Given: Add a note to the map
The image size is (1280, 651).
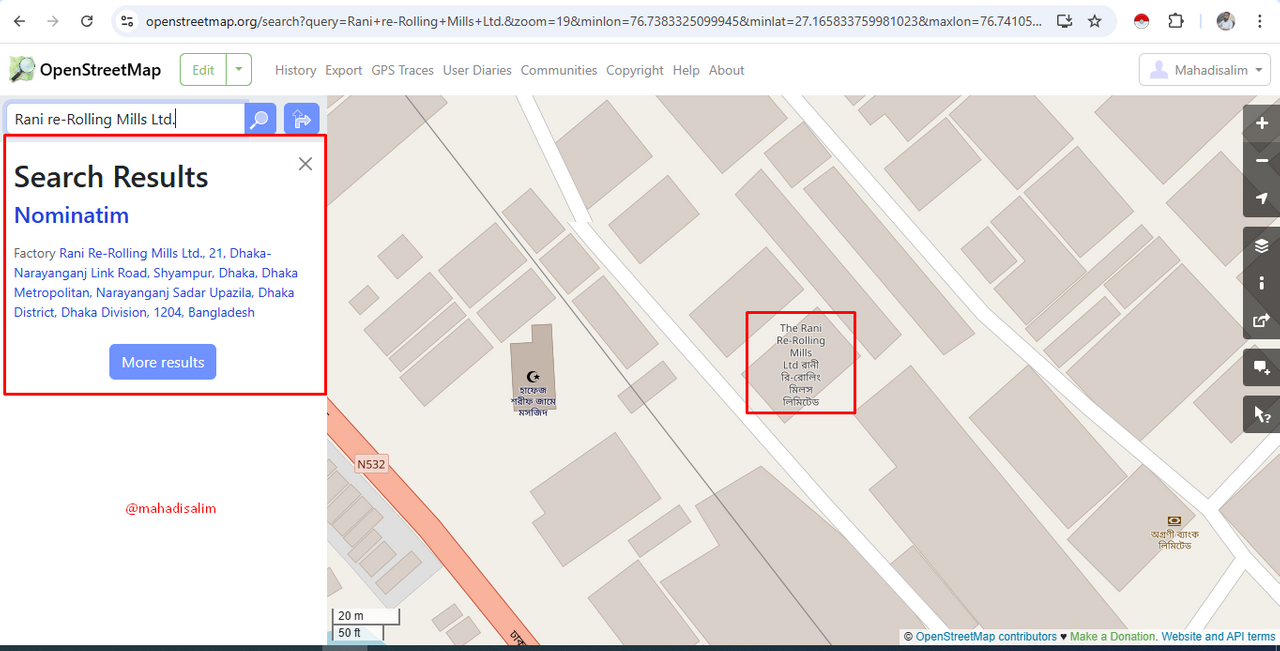Looking at the screenshot, I should (x=1261, y=367).
